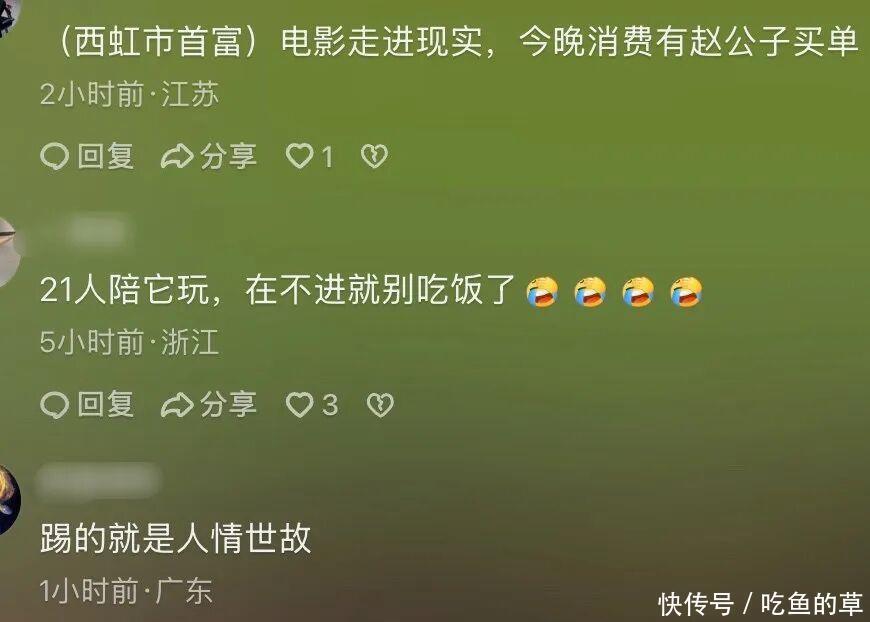
Task: Click reply bubble icon under Zhejiang comment
Action: 54,404
